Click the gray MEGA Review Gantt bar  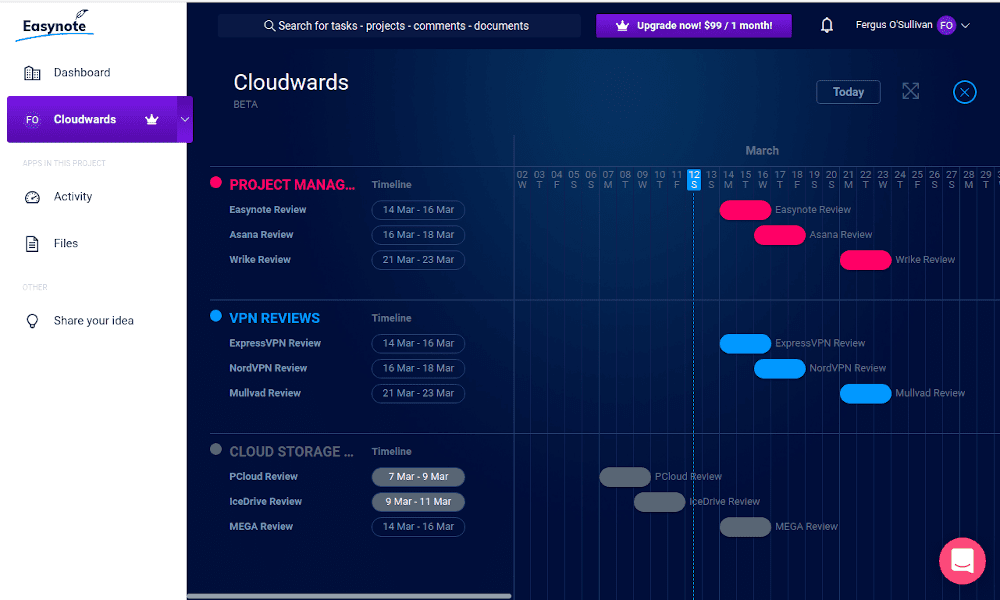coord(746,526)
